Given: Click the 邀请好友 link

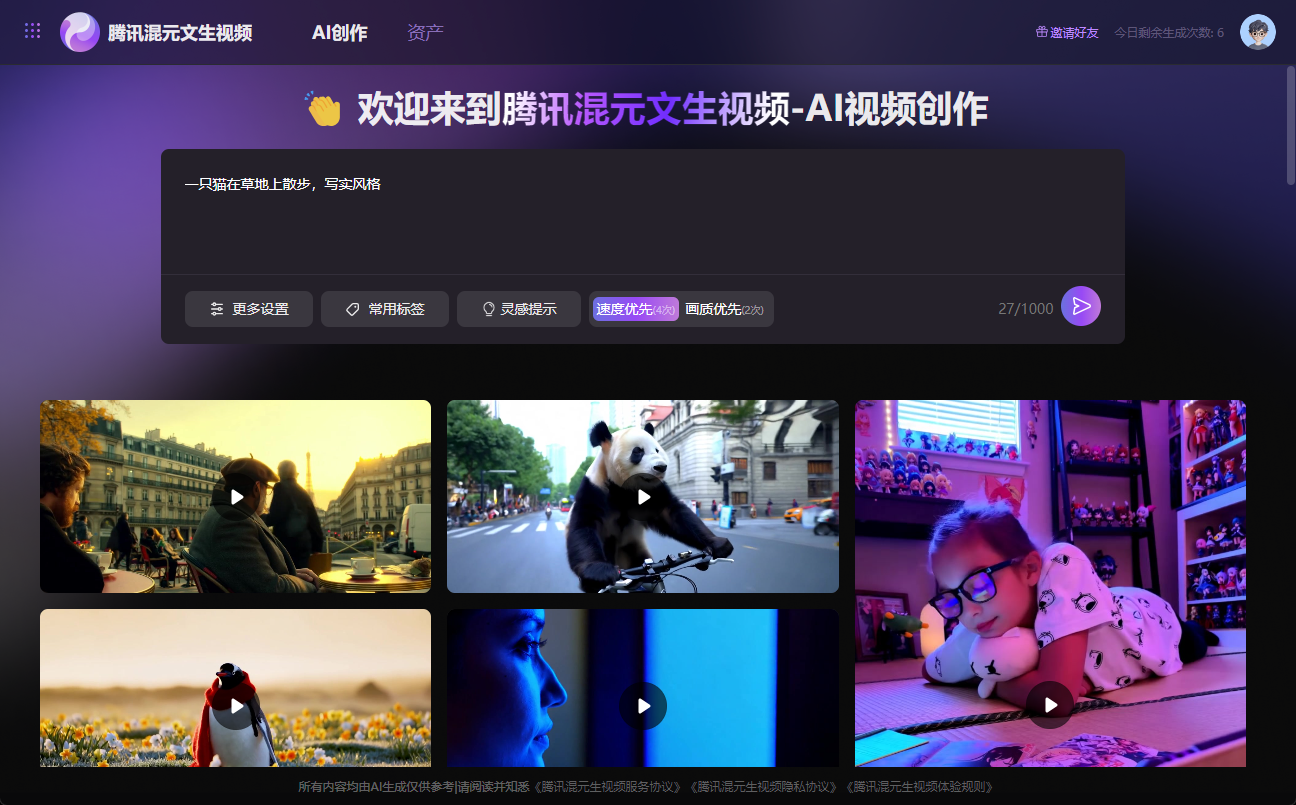Looking at the screenshot, I should coord(1073,32).
